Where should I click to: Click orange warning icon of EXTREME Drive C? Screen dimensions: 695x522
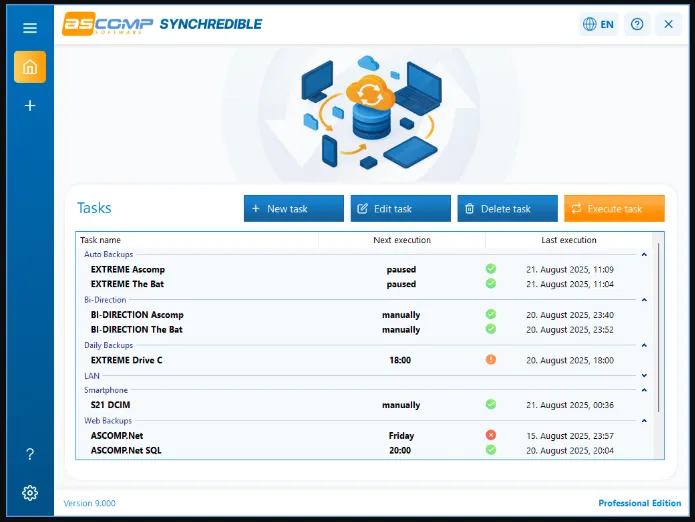(x=491, y=359)
